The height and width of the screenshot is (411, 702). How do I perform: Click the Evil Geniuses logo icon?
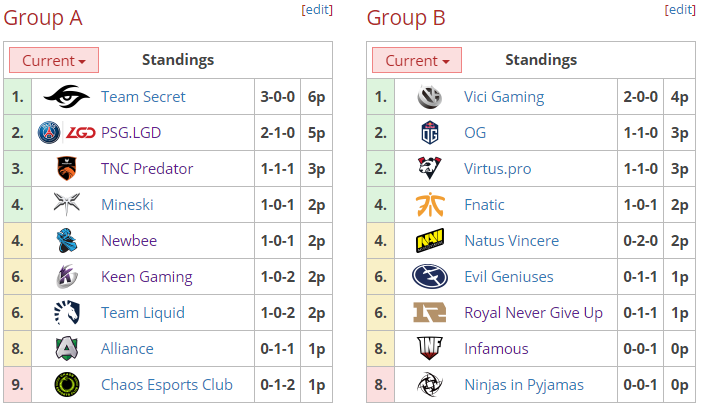point(430,276)
